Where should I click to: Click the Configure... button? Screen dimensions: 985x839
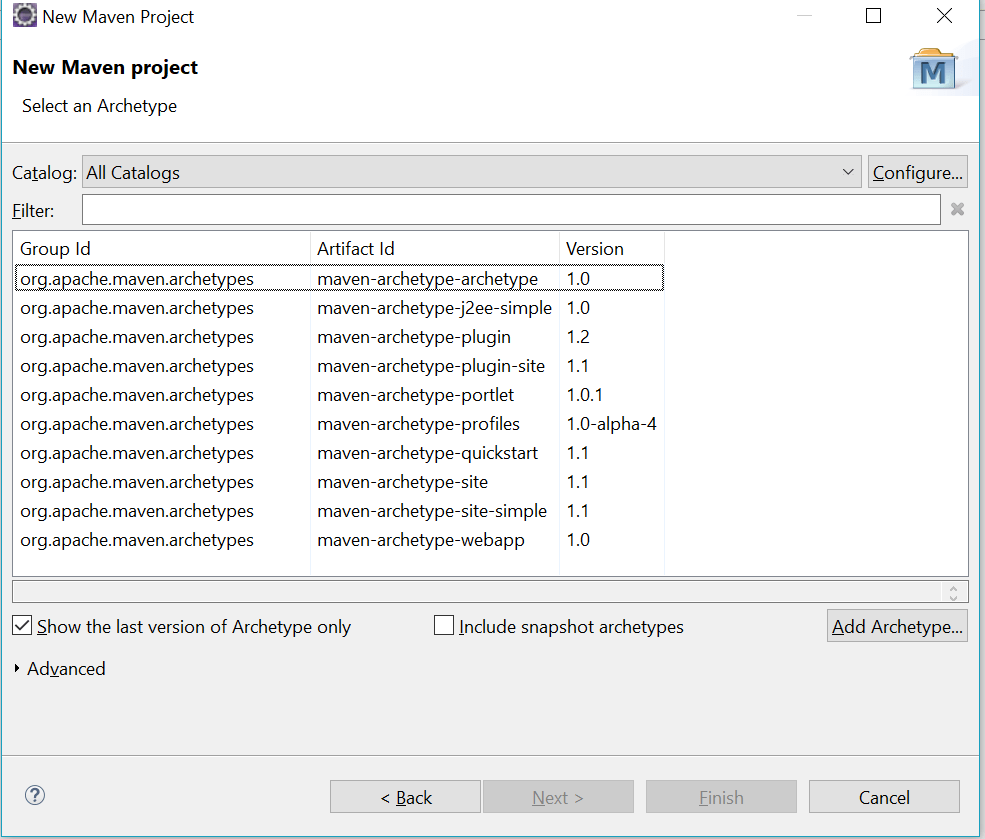tap(918, 172)
